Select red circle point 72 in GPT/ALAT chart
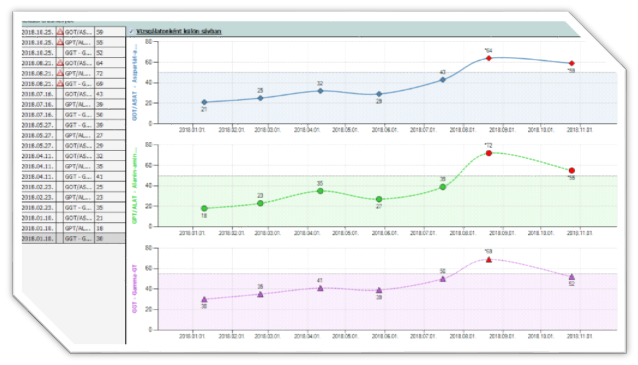The image size is (638, 365). tap(489, 153)
